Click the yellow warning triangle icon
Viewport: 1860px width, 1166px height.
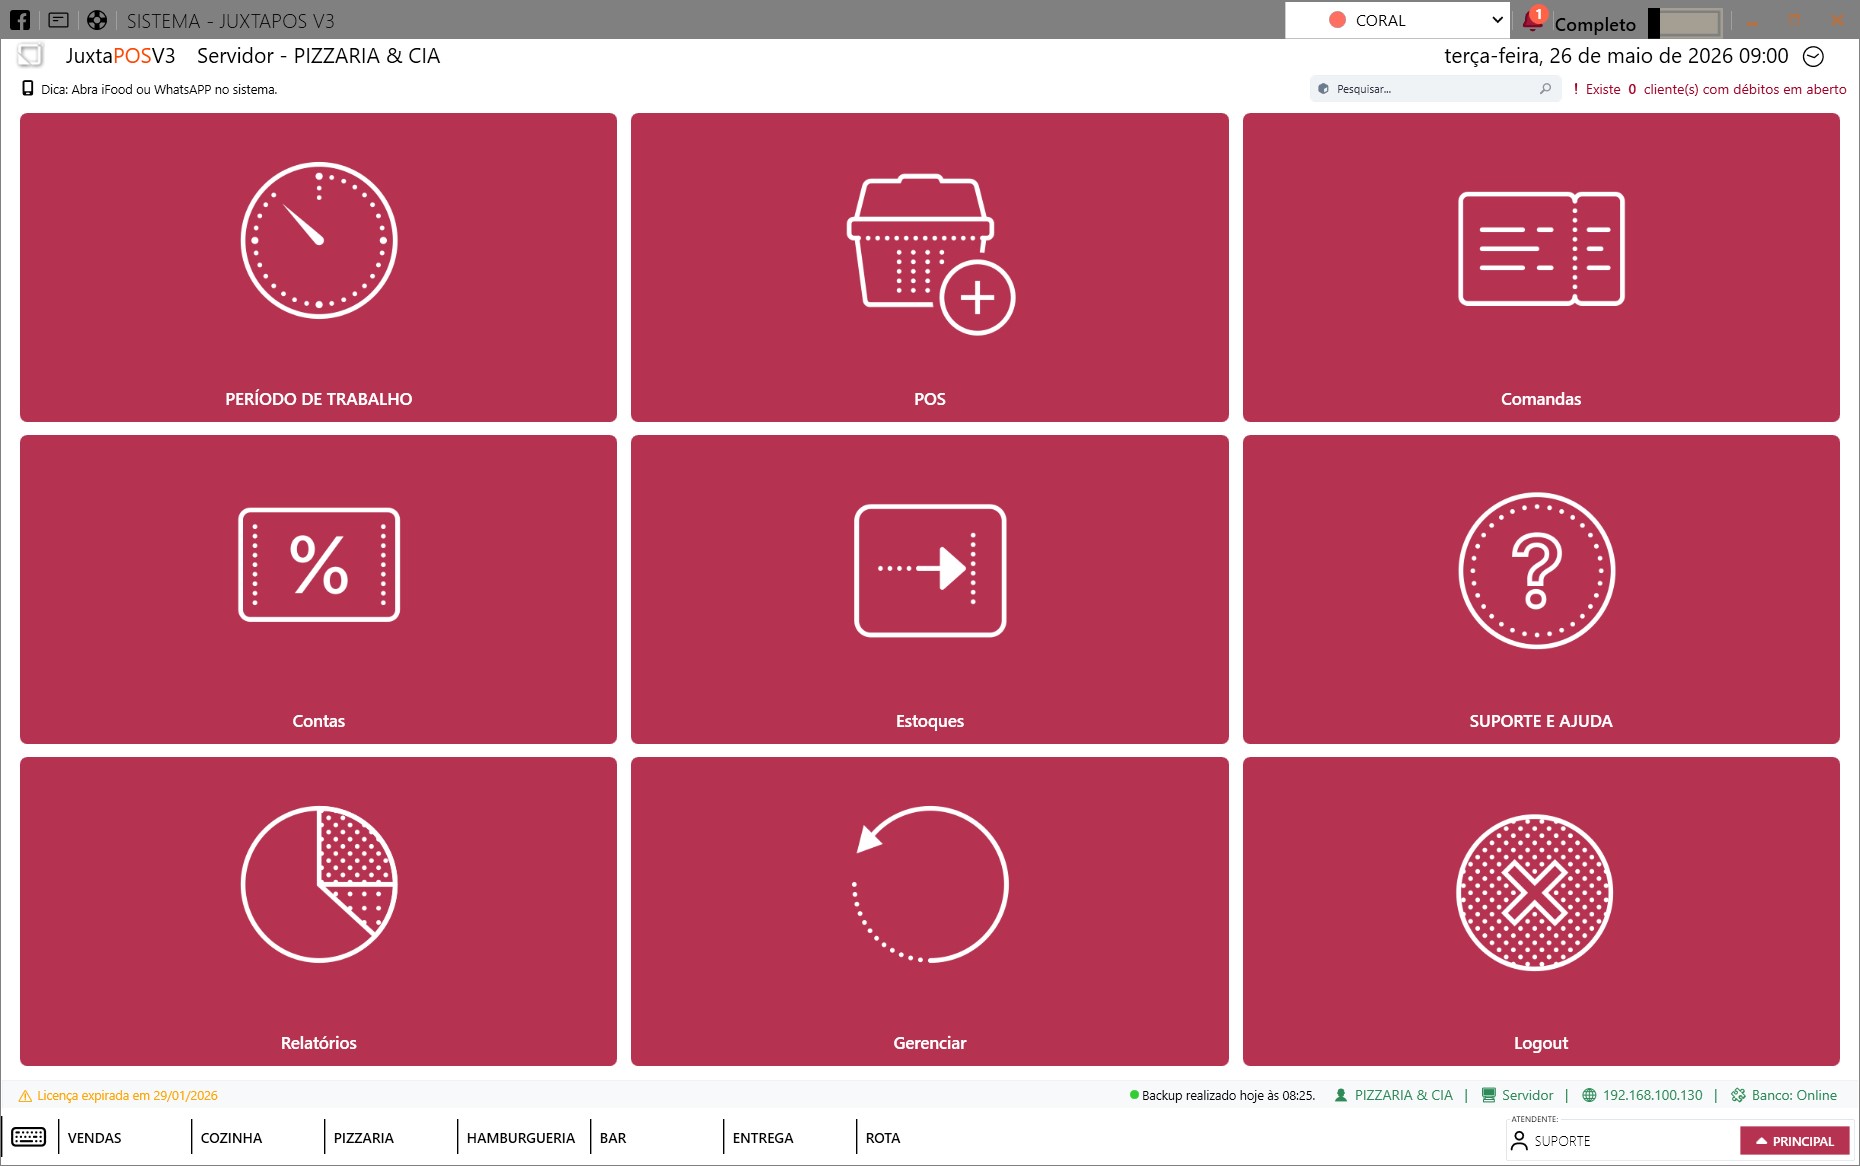pyautogui.click(x=25, y=1096)
